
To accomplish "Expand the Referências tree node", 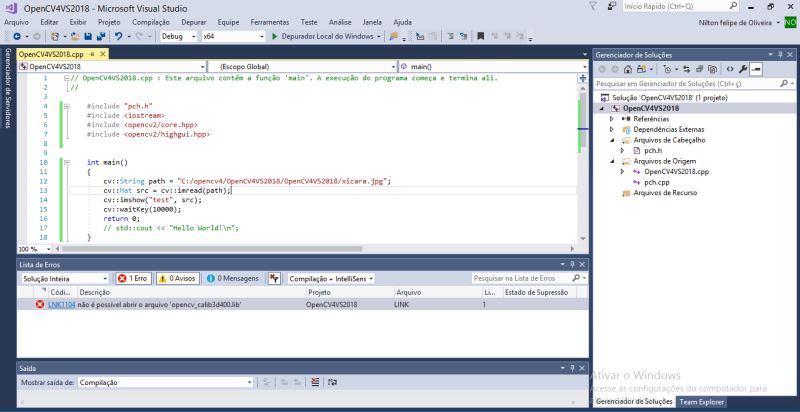I will pos(612,119).
